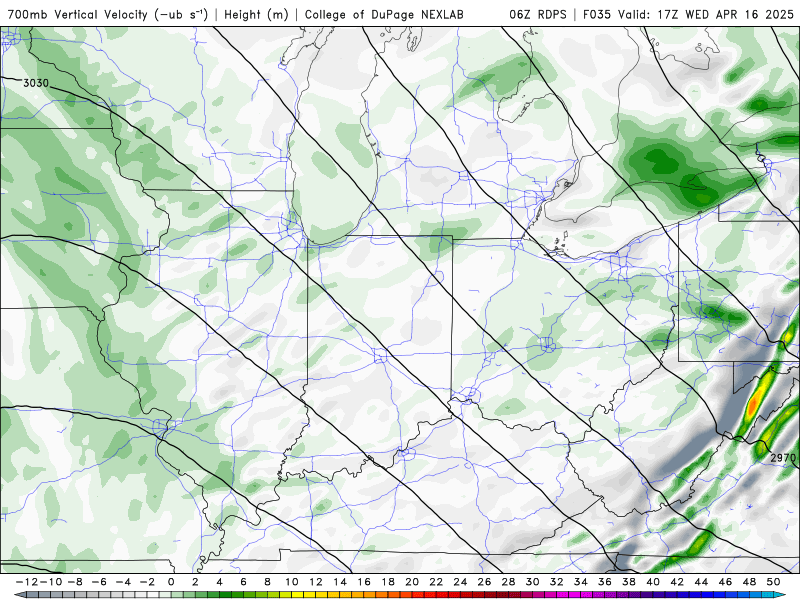Click the '10' value on the color scale

(x=291, y=582)
